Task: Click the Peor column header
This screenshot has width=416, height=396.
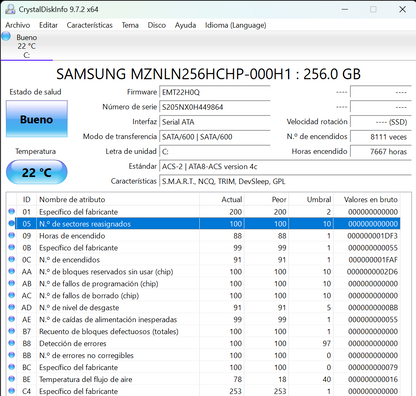Action: pyautogui.click(x=266, y=200)
